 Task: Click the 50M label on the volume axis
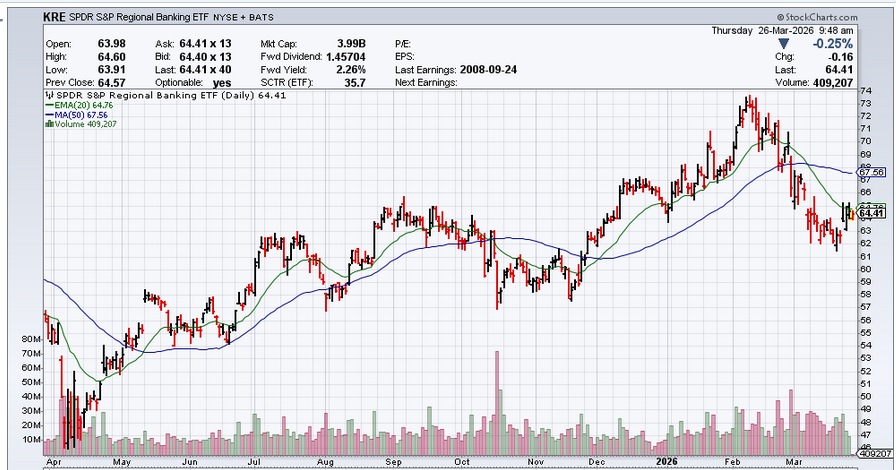tap(31, 382)
